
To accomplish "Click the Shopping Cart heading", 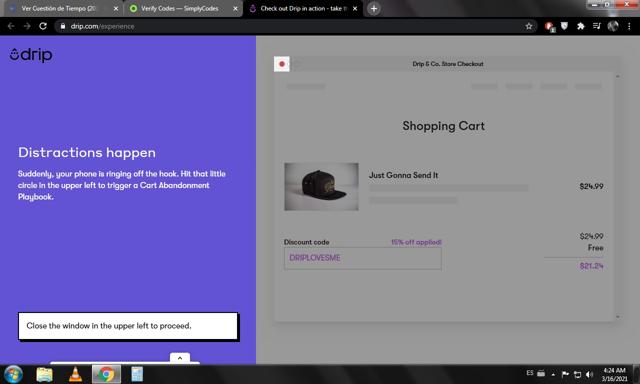I will coord(444,126).
